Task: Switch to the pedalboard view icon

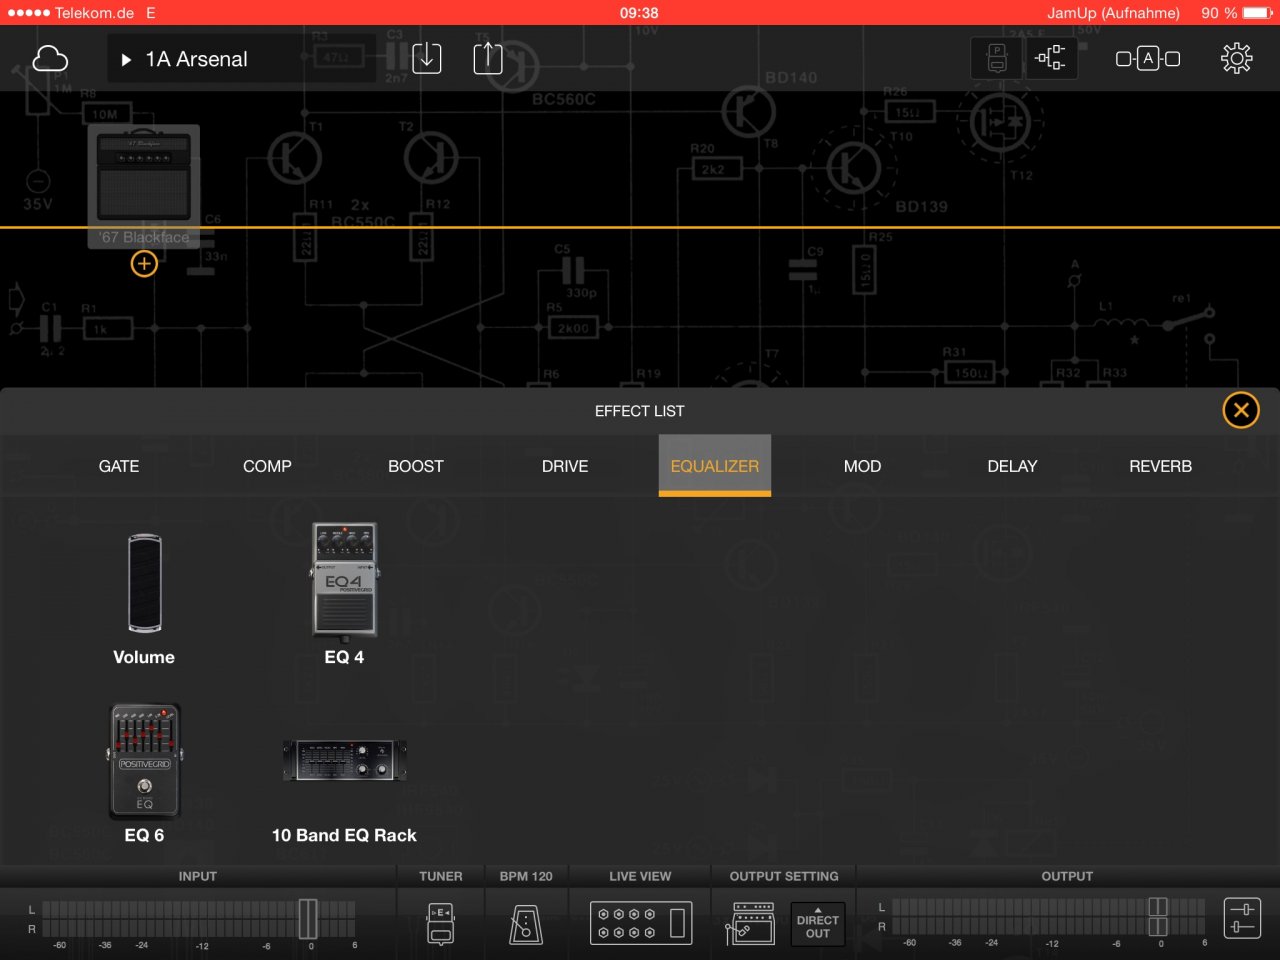Action: click(997, 59)
